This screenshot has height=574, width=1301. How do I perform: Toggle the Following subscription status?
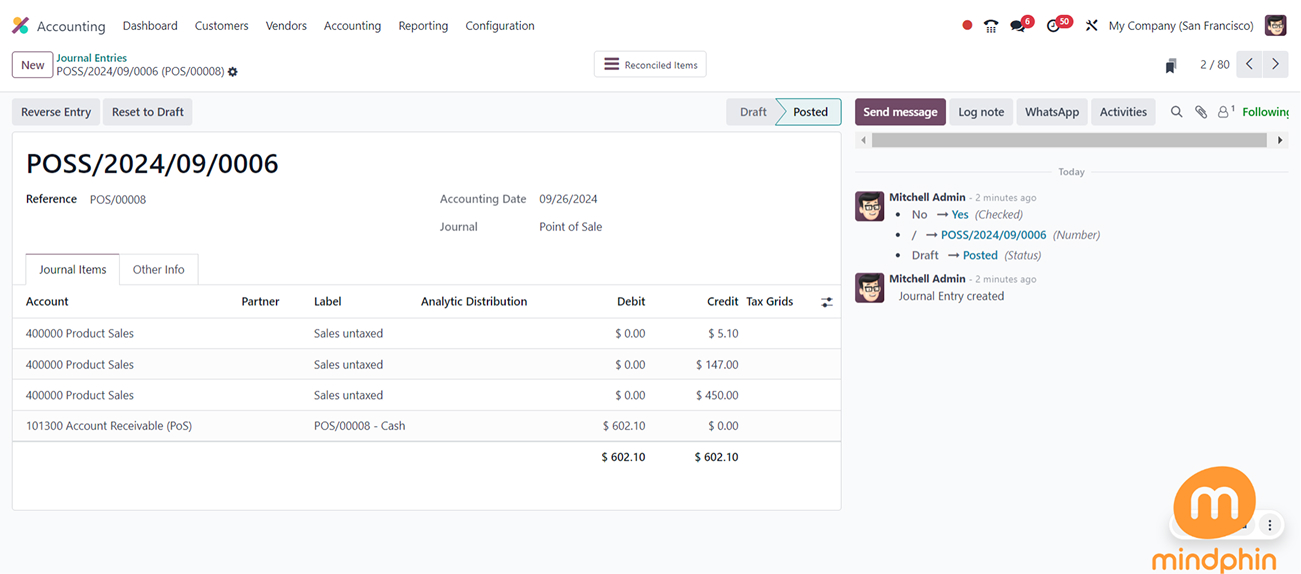[1265, 112]
